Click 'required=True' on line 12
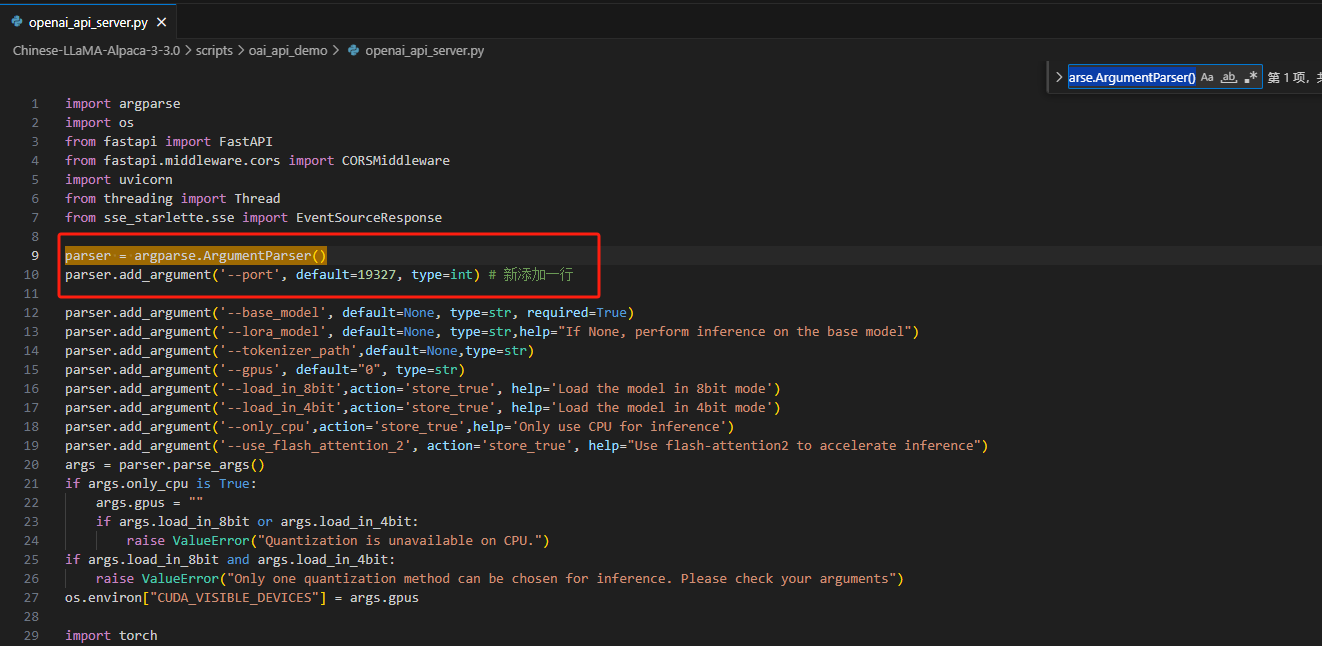Screen dimensions: 1322x646 point(577,313)
